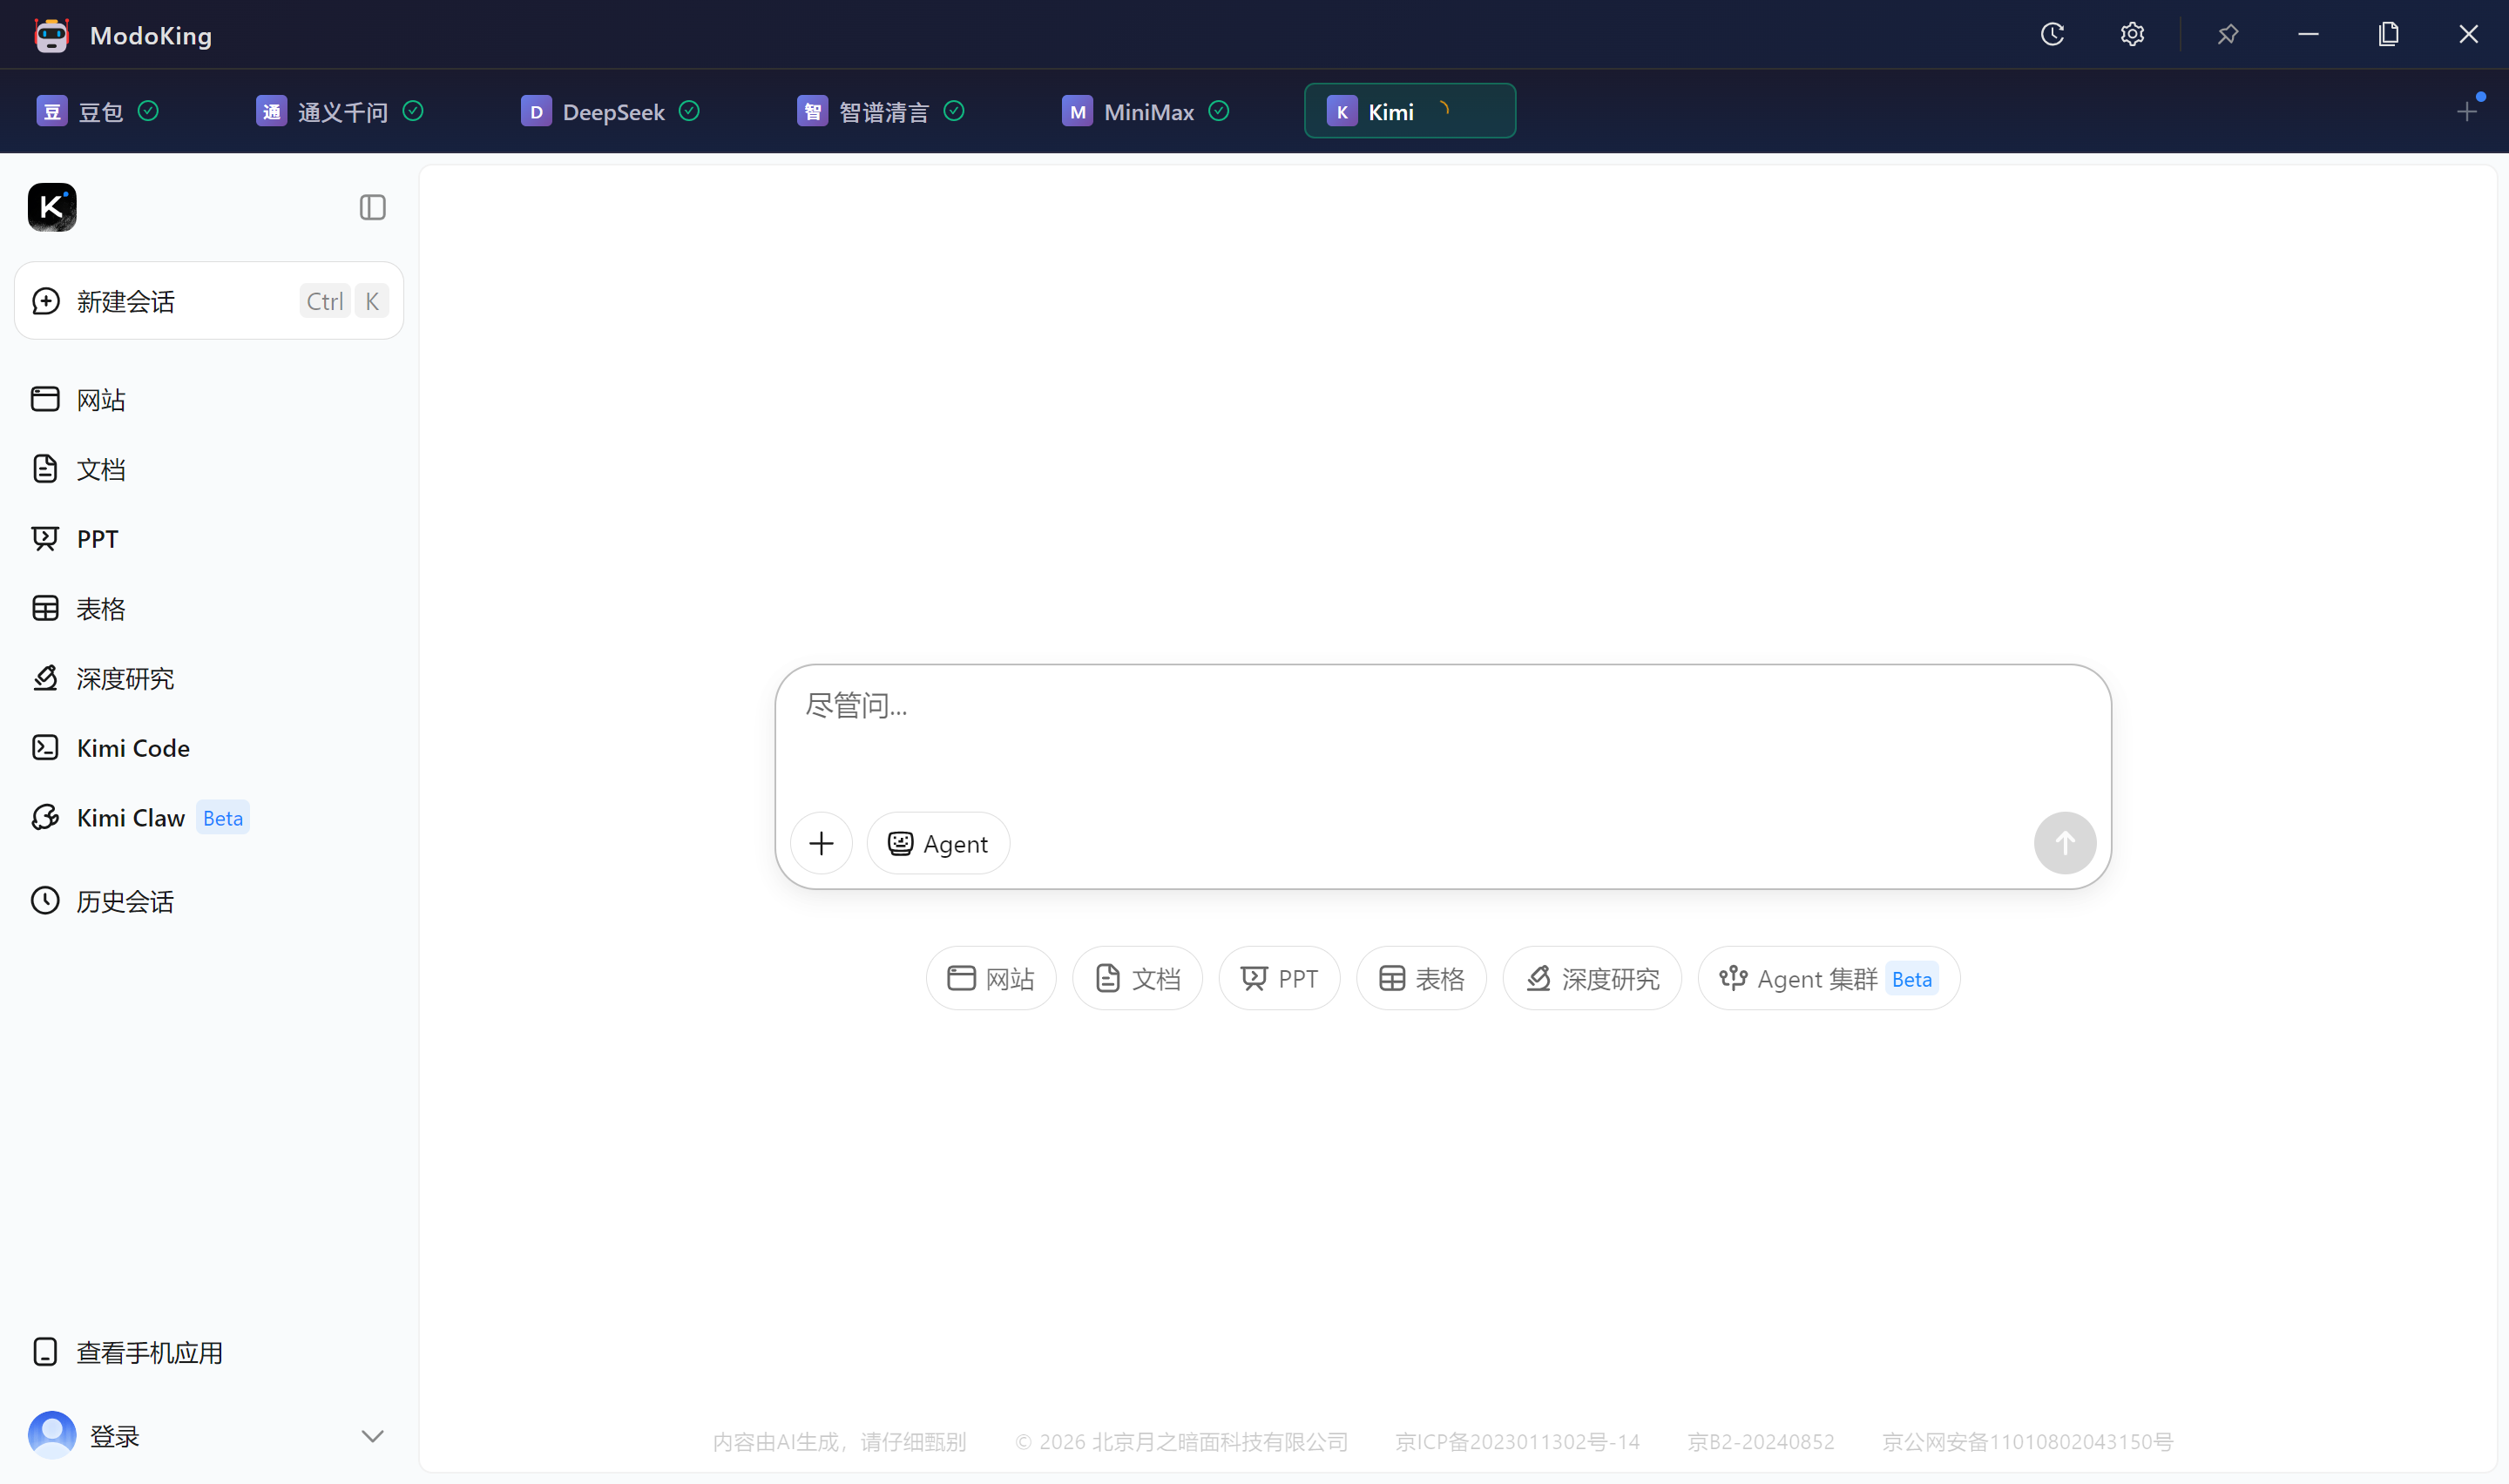The image size is (2509, 1484).
Task: Switch to the 智谱清言 tab
Action: tap(880, 111)
